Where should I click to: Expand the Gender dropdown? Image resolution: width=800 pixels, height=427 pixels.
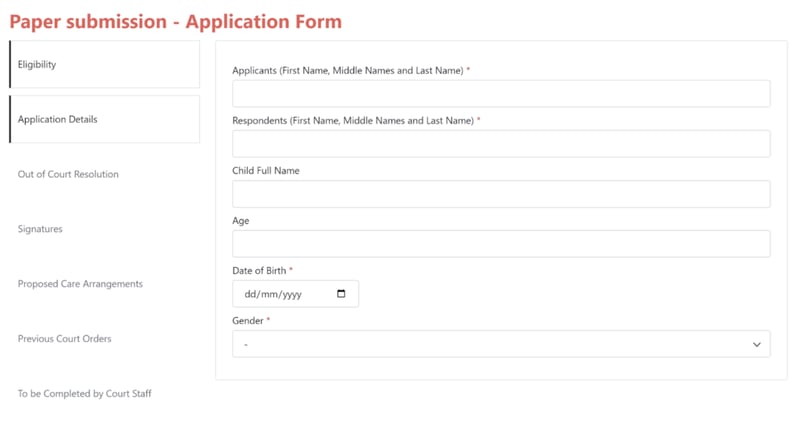tap(501, 344)
